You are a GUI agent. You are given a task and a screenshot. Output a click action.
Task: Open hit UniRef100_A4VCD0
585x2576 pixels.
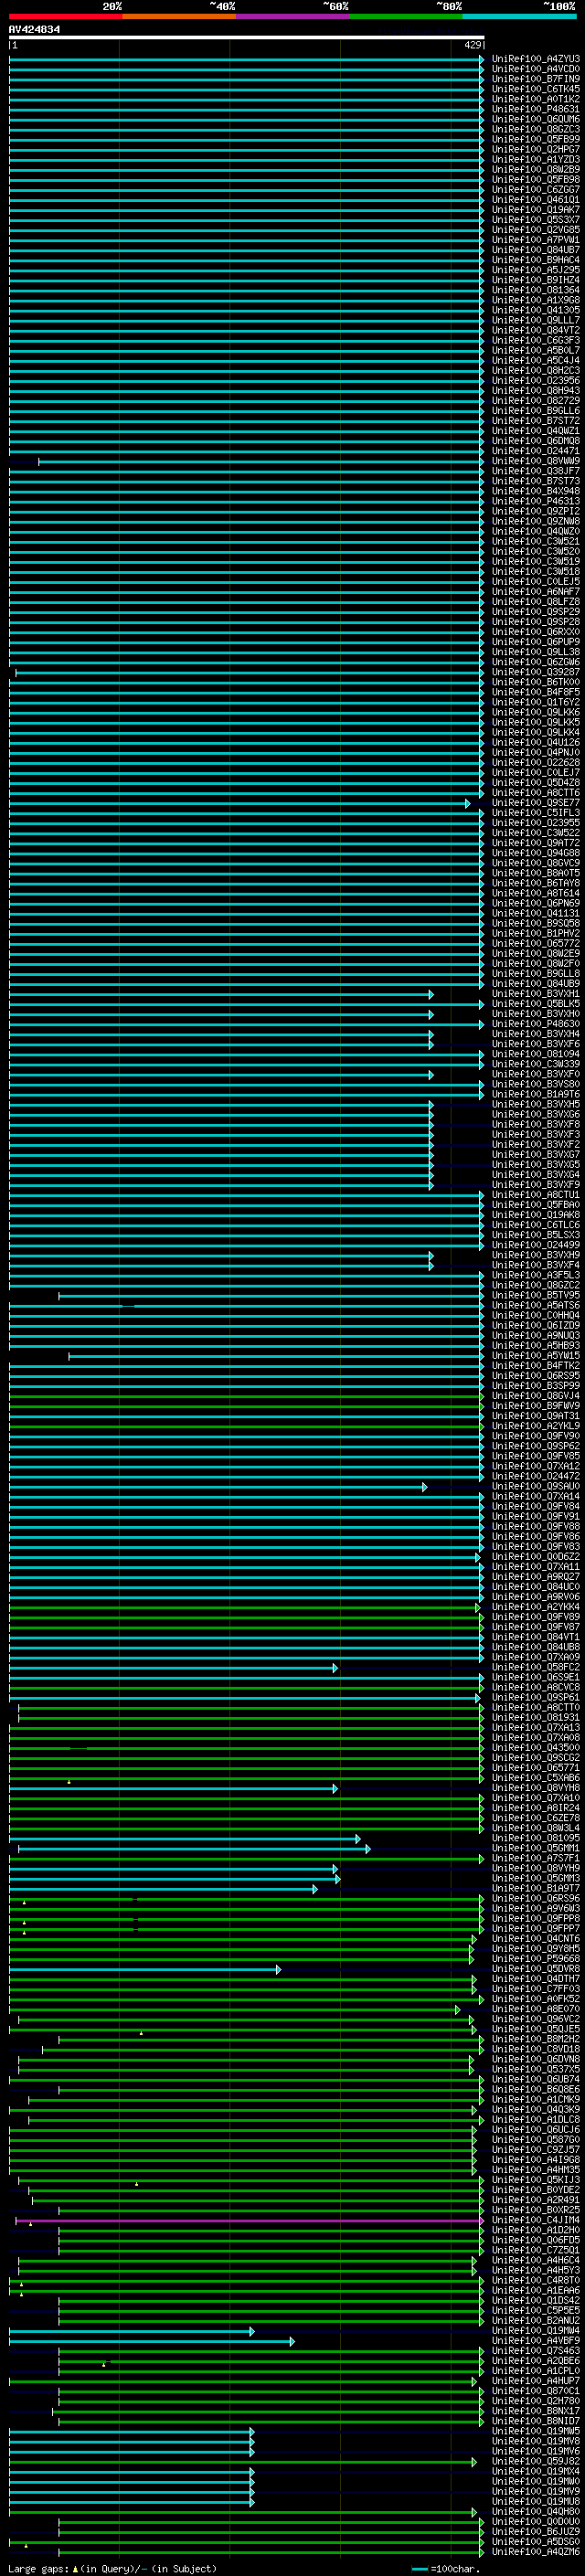pos(536,69)
